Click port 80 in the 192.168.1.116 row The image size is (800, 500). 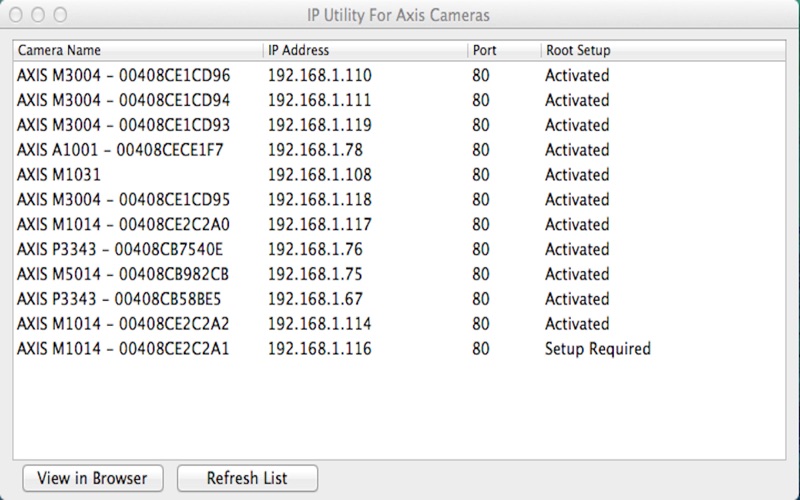[481, 349]
